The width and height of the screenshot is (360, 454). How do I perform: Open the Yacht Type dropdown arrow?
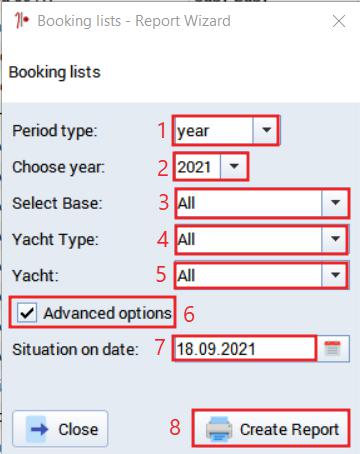(335, 239)
